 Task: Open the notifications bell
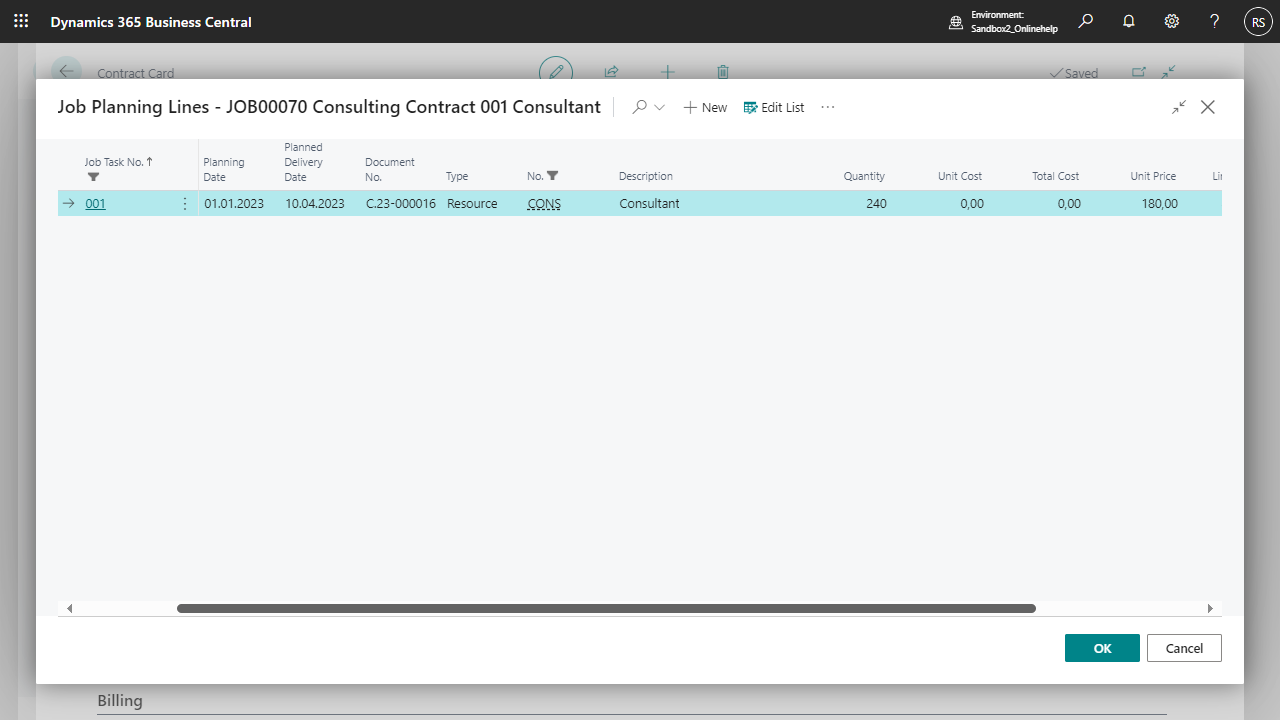[1129, 21]
